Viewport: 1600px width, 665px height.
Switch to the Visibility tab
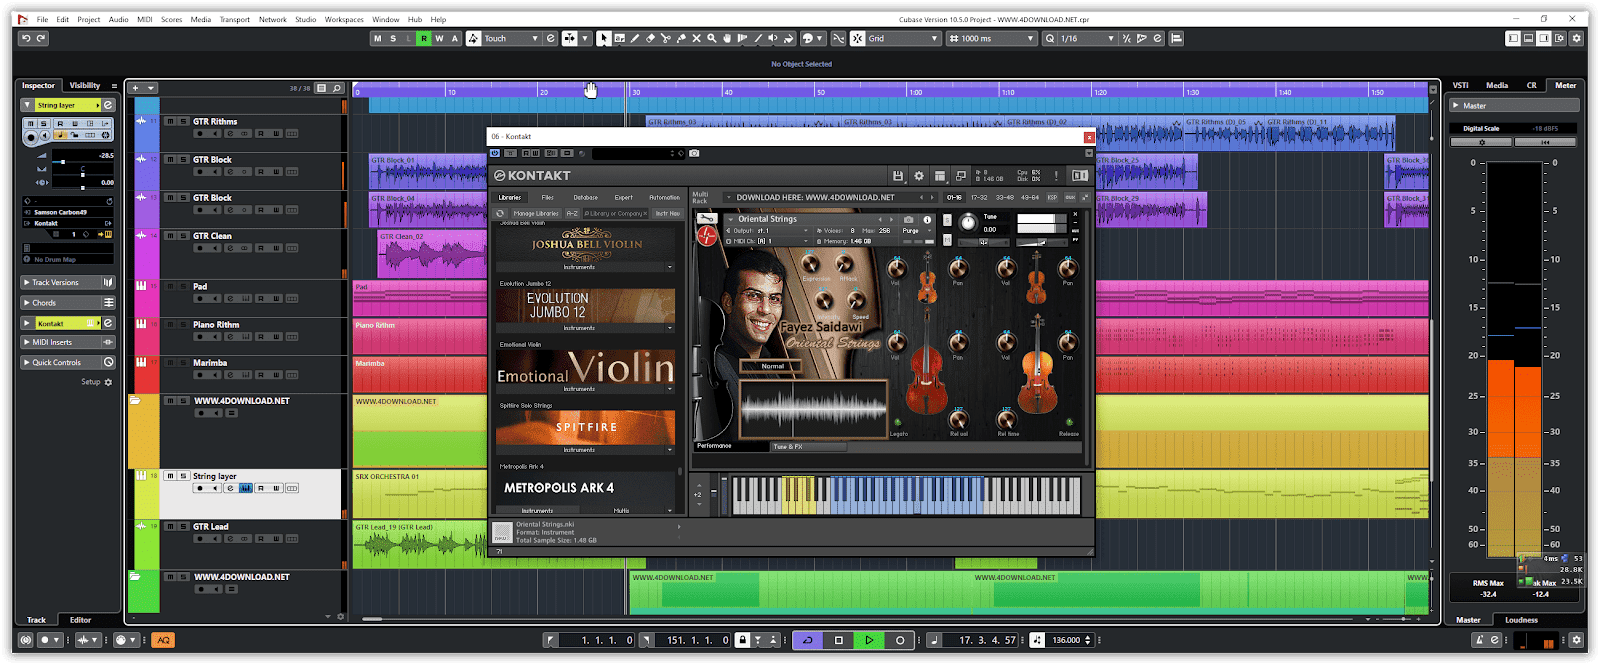coord(84,86)
